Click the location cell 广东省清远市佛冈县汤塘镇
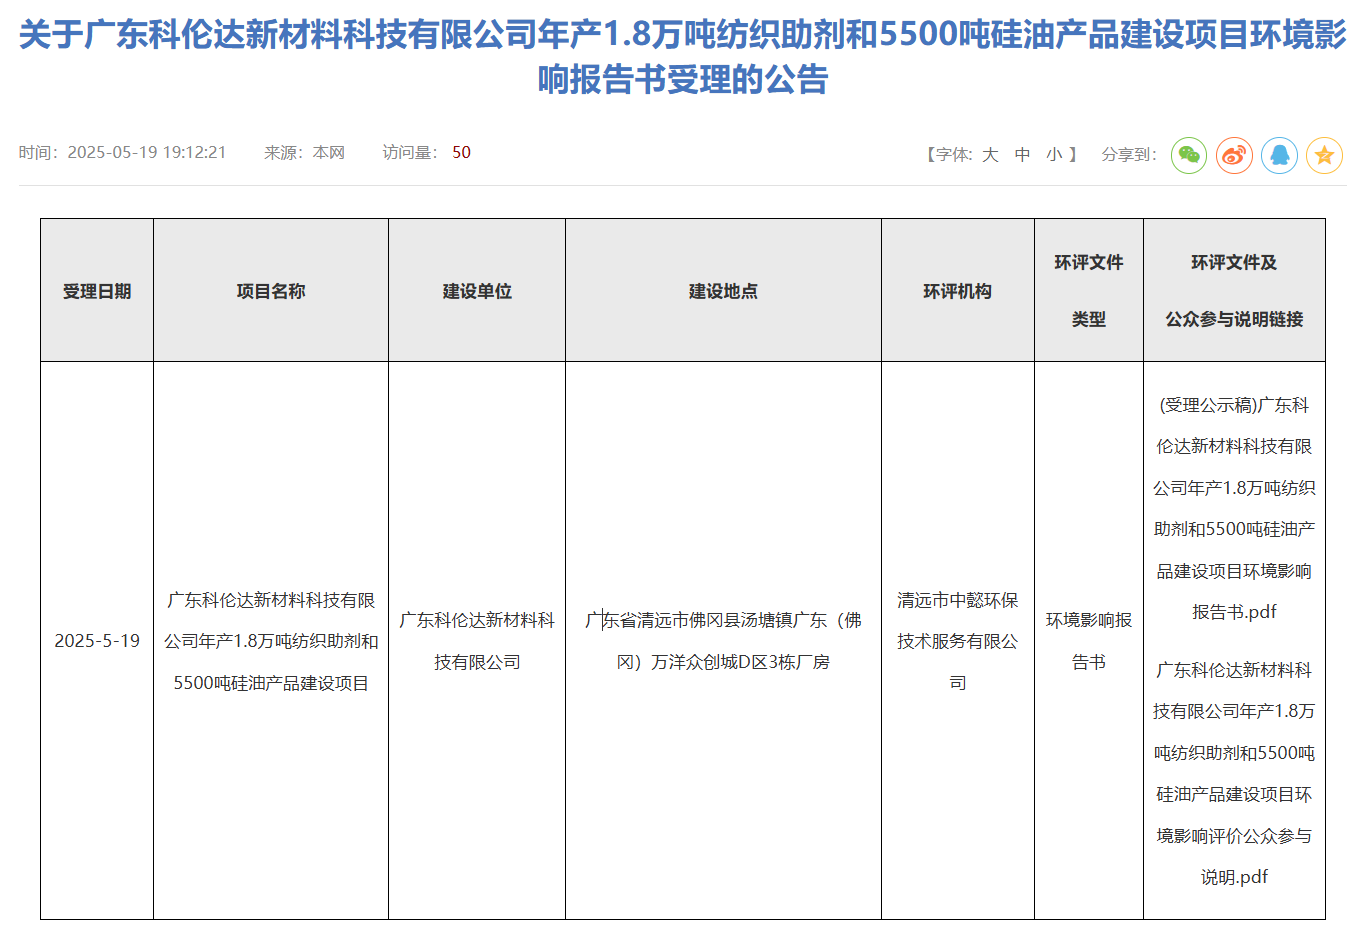This screenshot has width=1356, height=927. [x=723, y=641]
